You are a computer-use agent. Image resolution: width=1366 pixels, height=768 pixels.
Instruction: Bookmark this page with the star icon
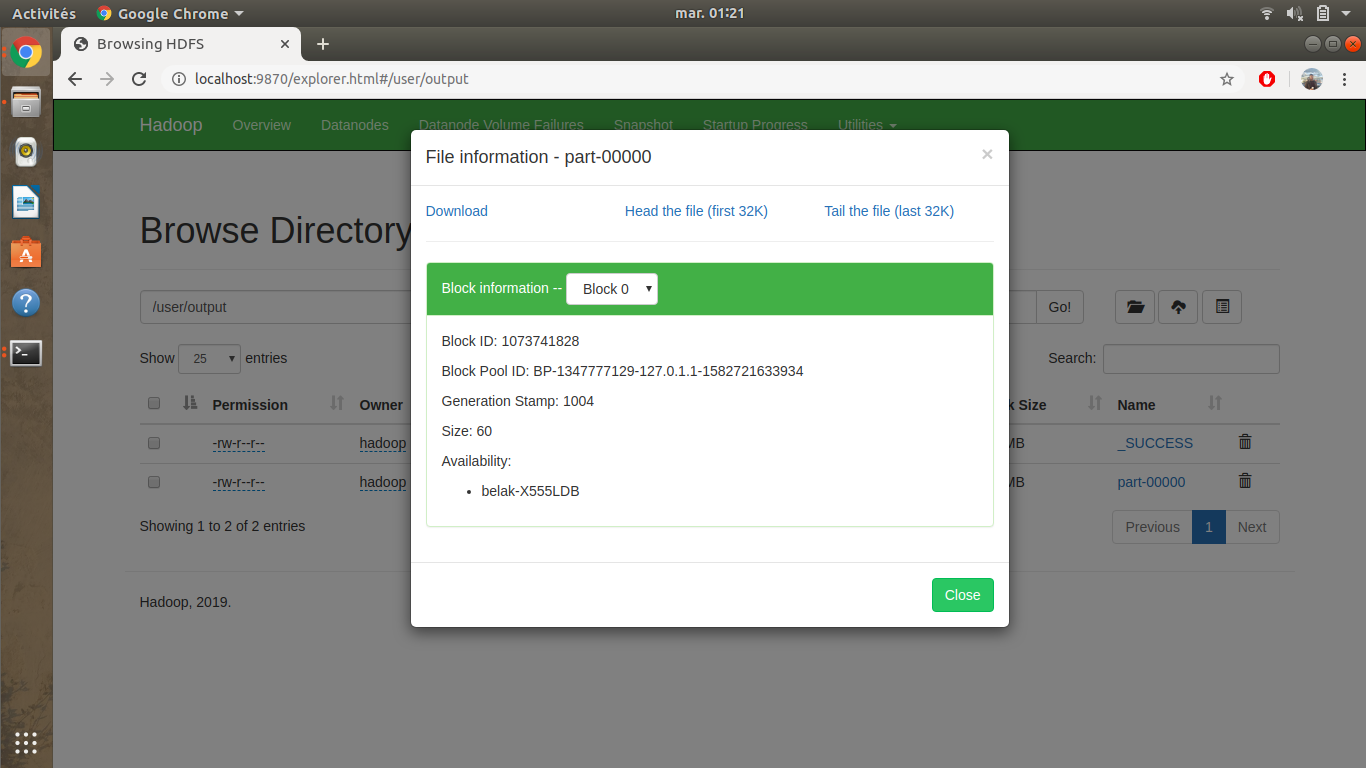1227,79
